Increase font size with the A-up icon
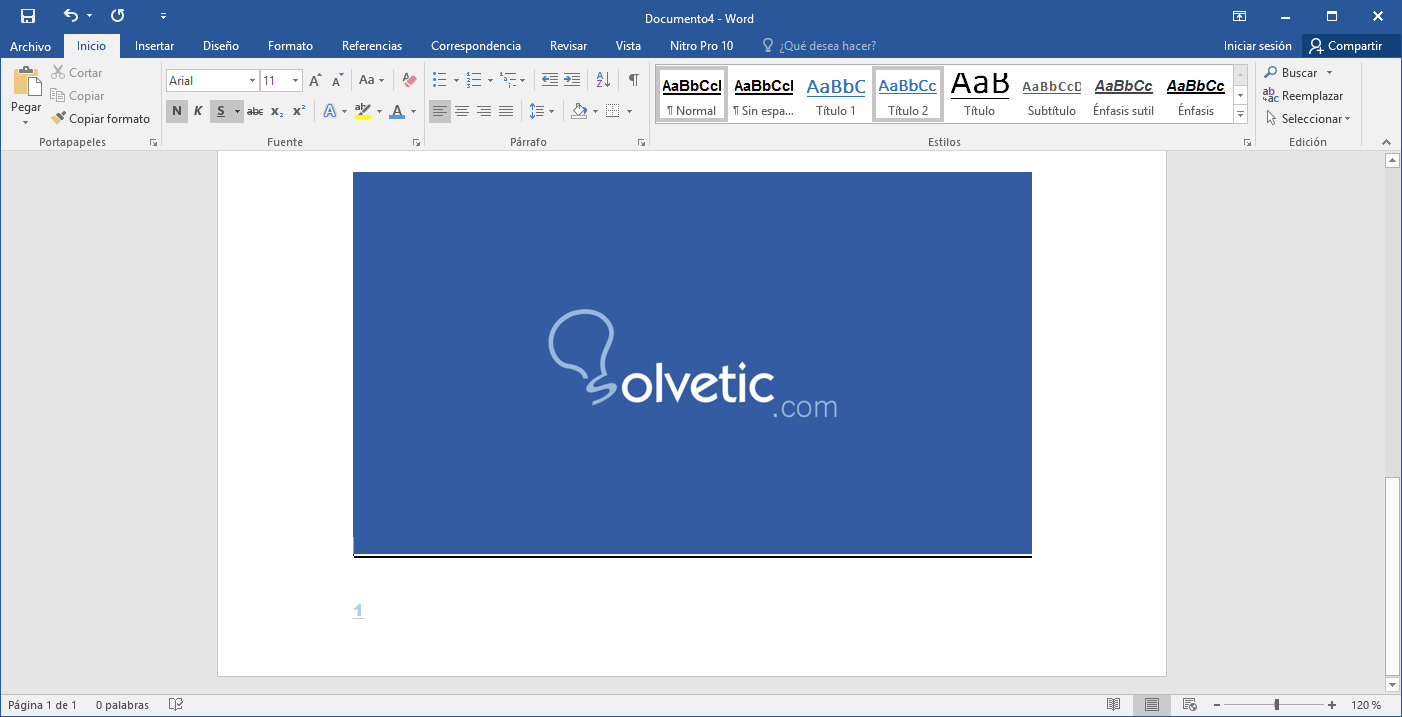This screenshot has width=1402, height=717. [315, 80]
